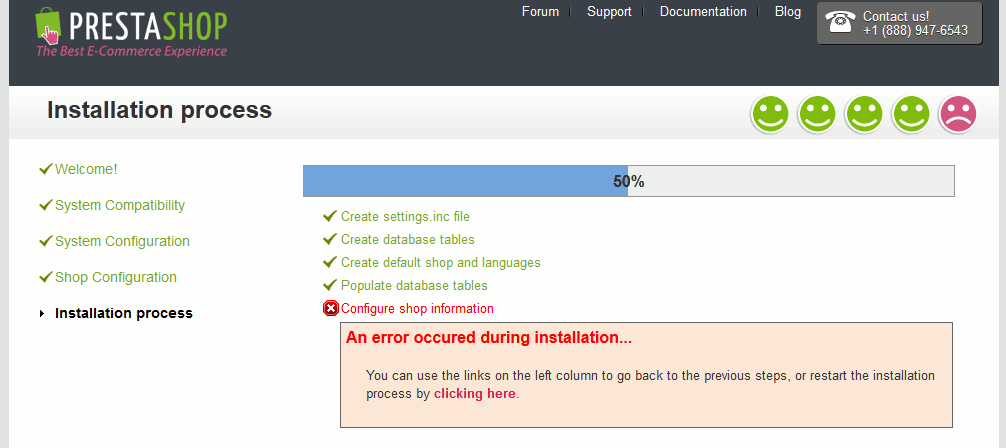Click checkmark beside Create default shop and languages
The height and width of the screenshot is (448, 1006).
tap(330, 263)
